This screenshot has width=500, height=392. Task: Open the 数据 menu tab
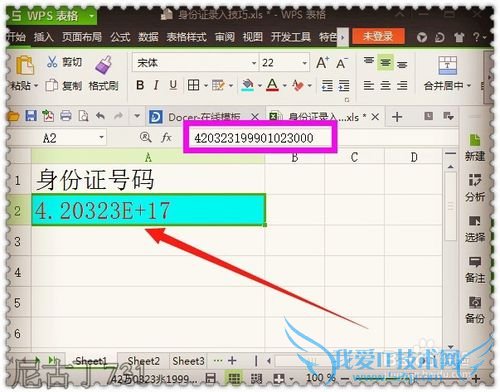coord(148,37)
